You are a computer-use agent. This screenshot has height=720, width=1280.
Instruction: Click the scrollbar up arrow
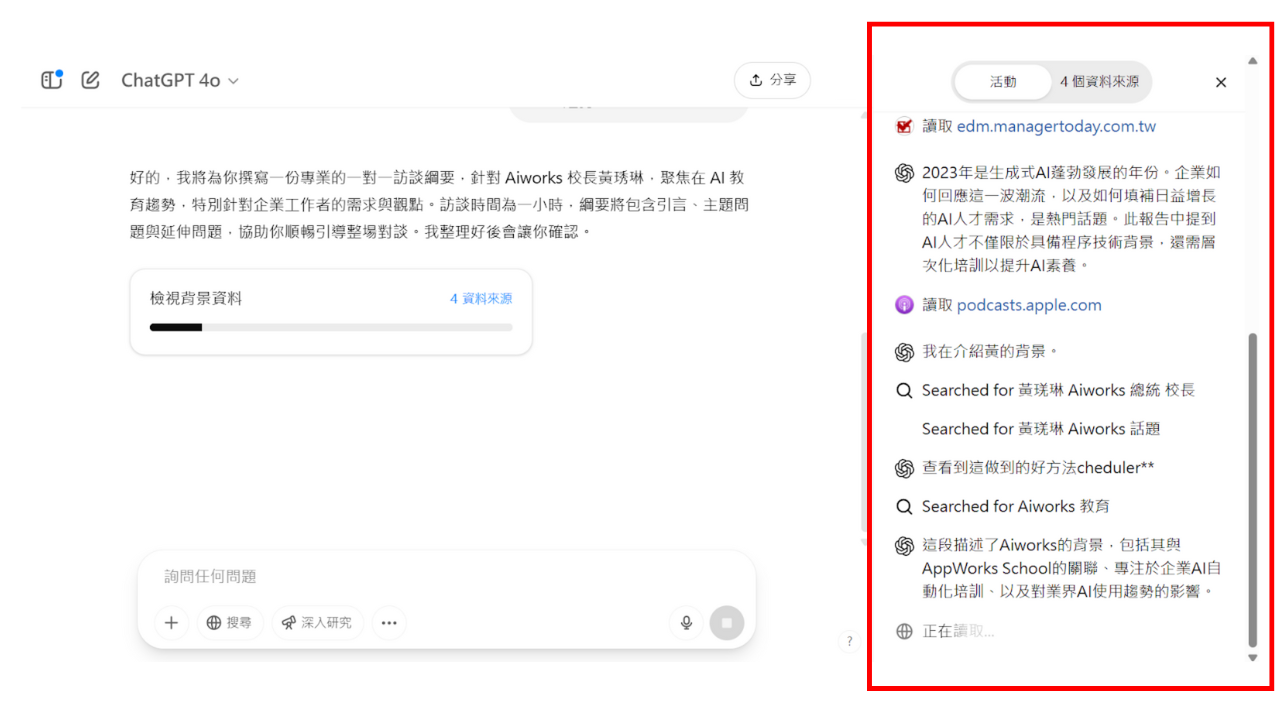[1252, 61]
